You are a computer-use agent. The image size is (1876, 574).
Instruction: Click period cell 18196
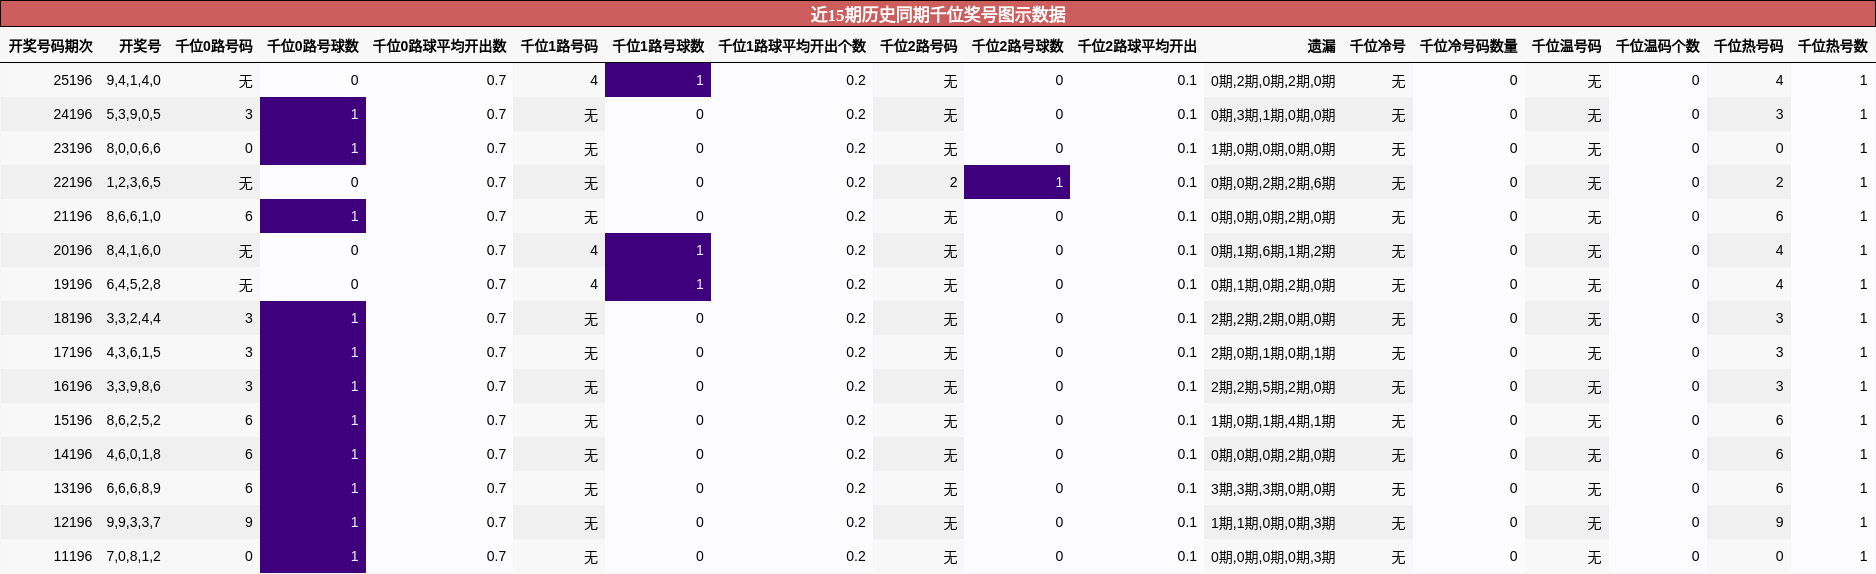pyautogui.click(x=73, y=318)
